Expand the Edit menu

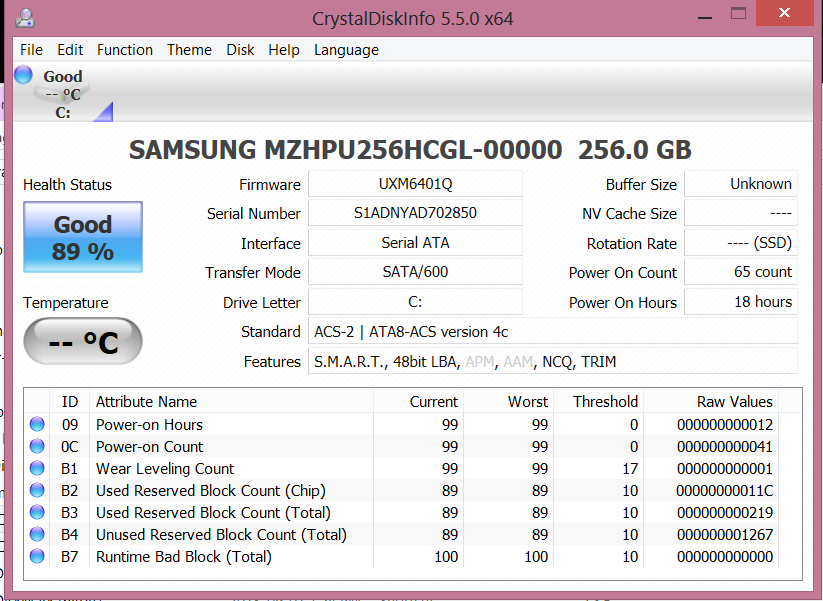pyautogui.click(x=70, y=50)
